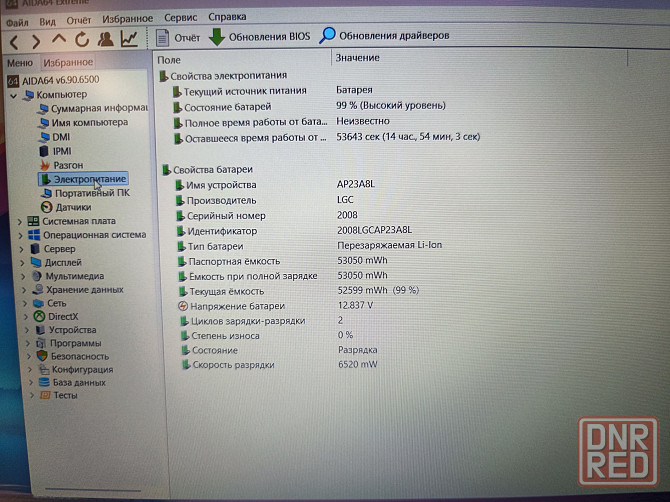
Task: Select DMI tree item
Action: (54, 137)
